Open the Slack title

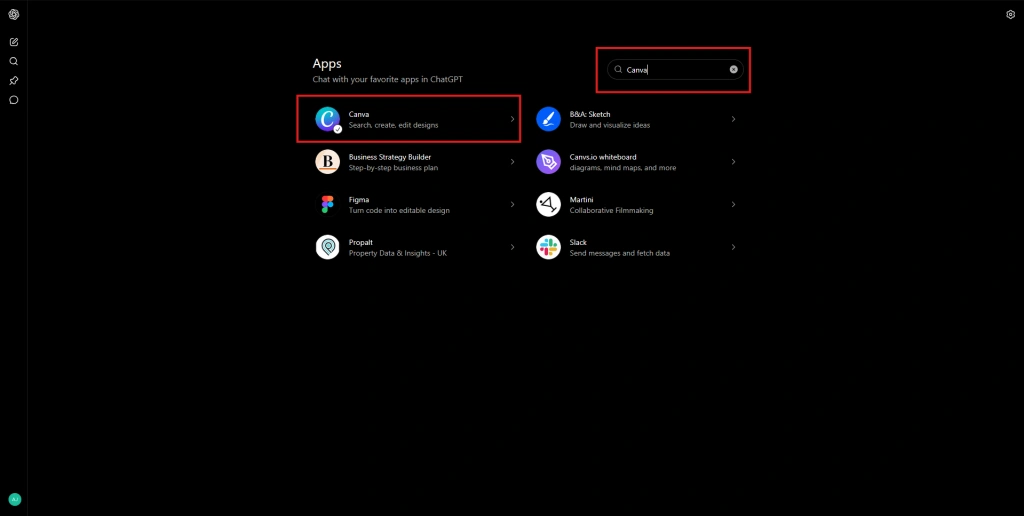click(578, 242)
